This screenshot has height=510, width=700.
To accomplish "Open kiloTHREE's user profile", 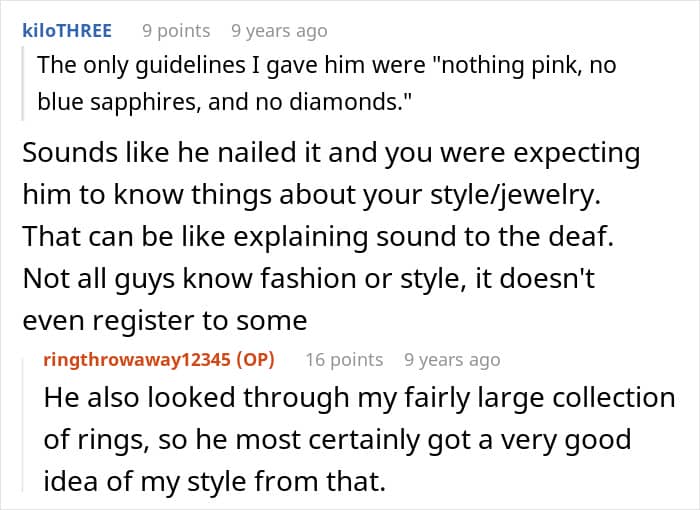I will pyautogui.click(x=66, y=31).
